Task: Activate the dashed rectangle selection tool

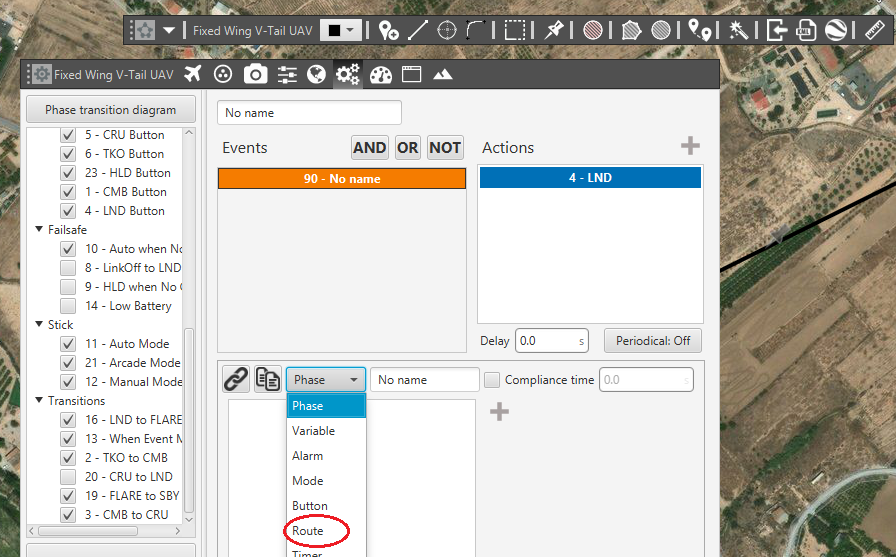Action: (514, 30)
